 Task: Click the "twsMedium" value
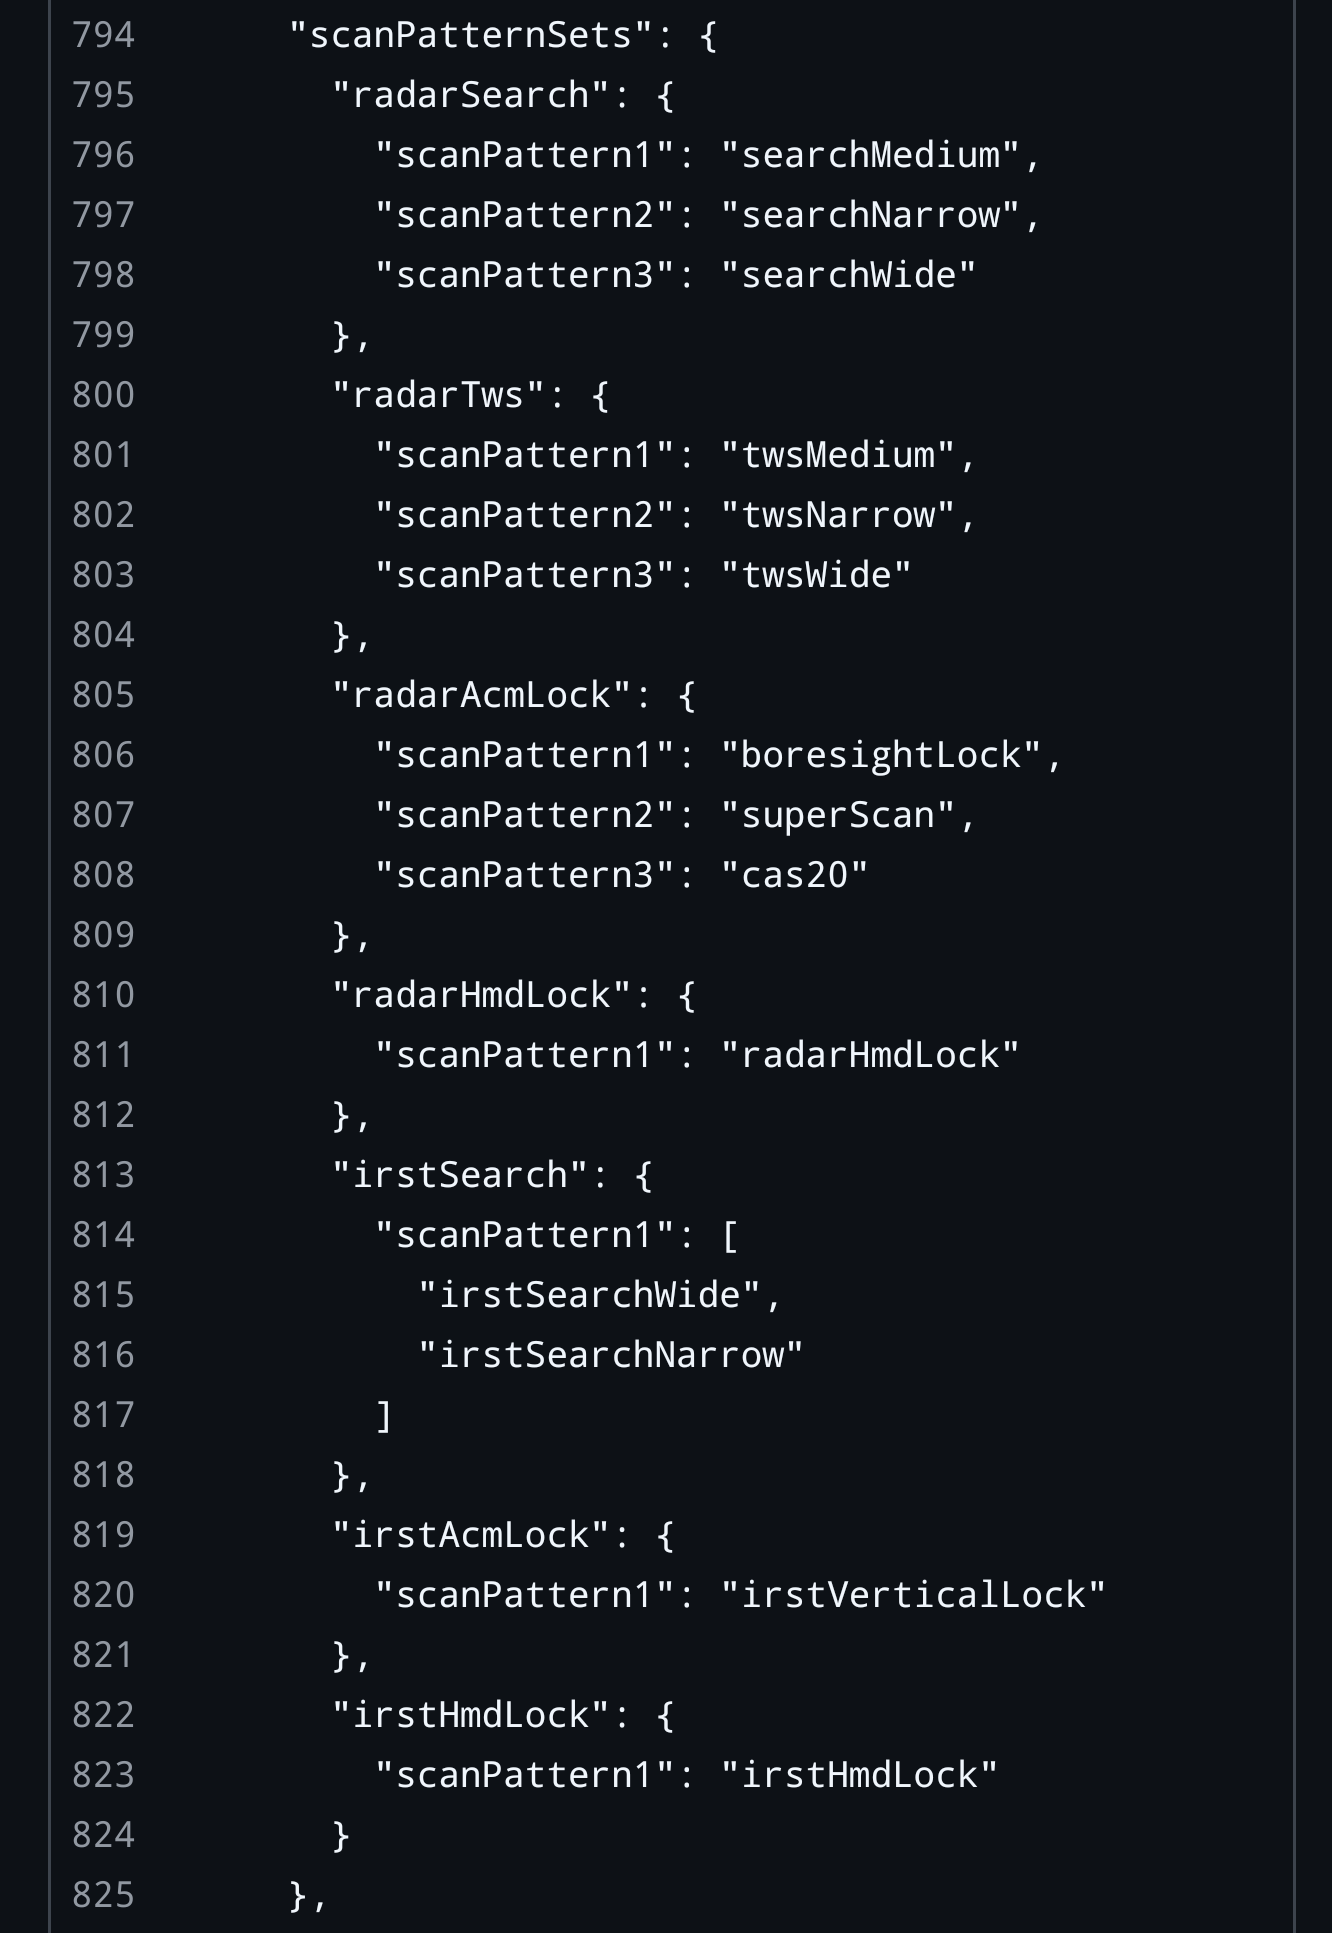click(x=838, y=456)
